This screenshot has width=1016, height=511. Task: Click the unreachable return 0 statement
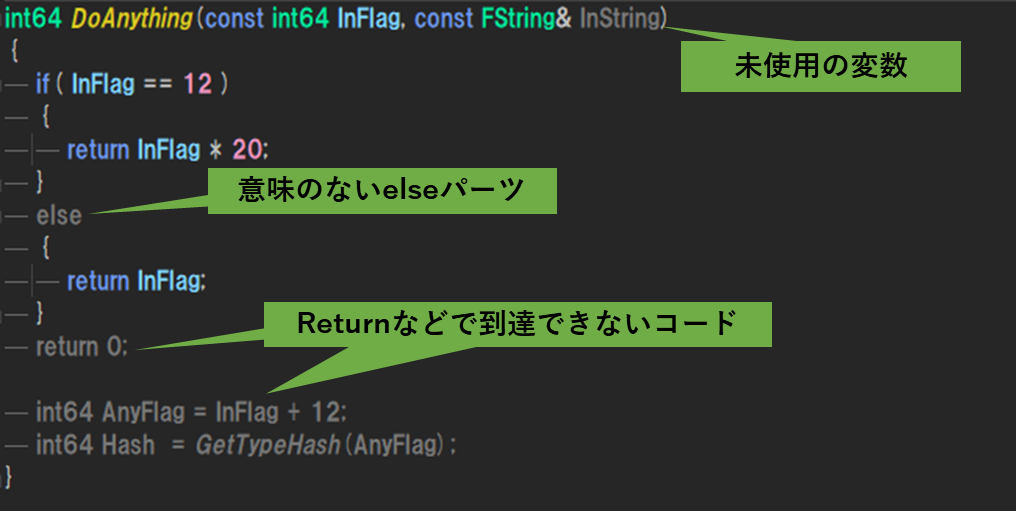pyautogui.click(x=82, y=347)
